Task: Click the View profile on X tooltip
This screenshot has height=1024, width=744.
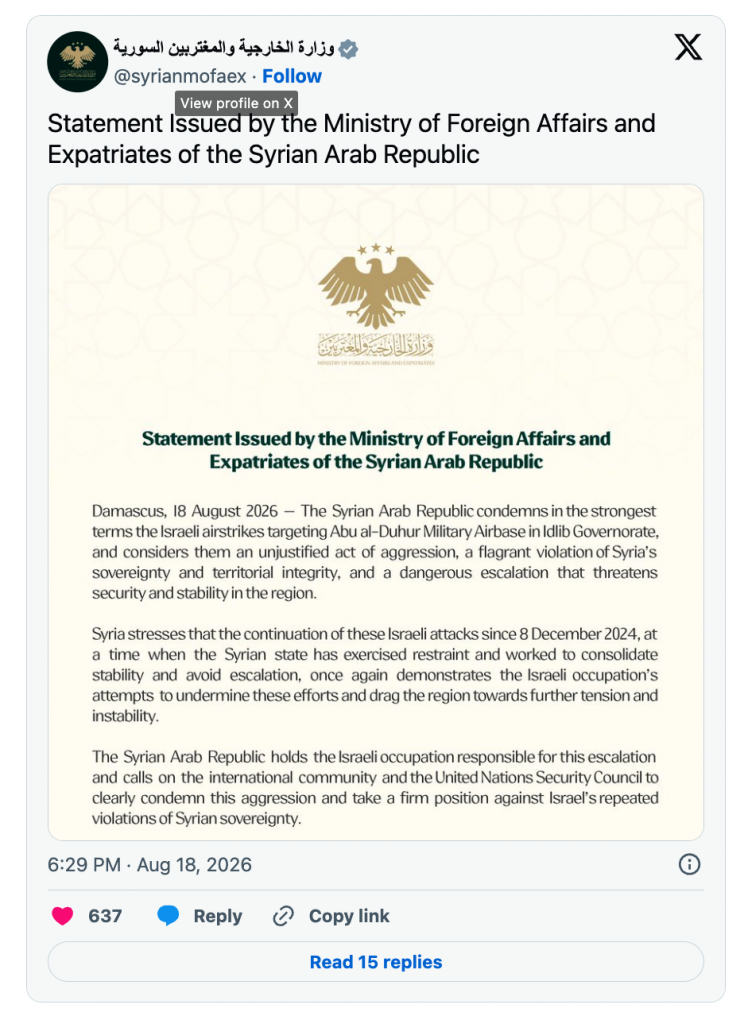Action: [x=236, y=103]
